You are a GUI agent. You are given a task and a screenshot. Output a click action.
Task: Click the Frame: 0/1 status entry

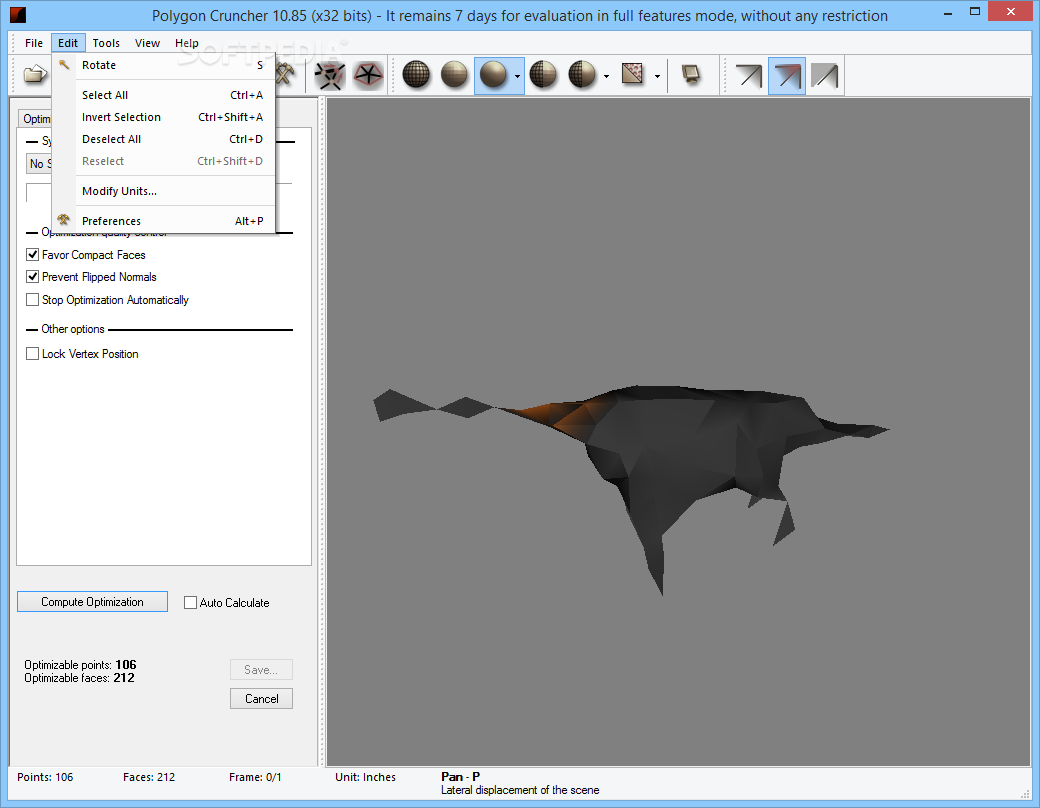255,777
